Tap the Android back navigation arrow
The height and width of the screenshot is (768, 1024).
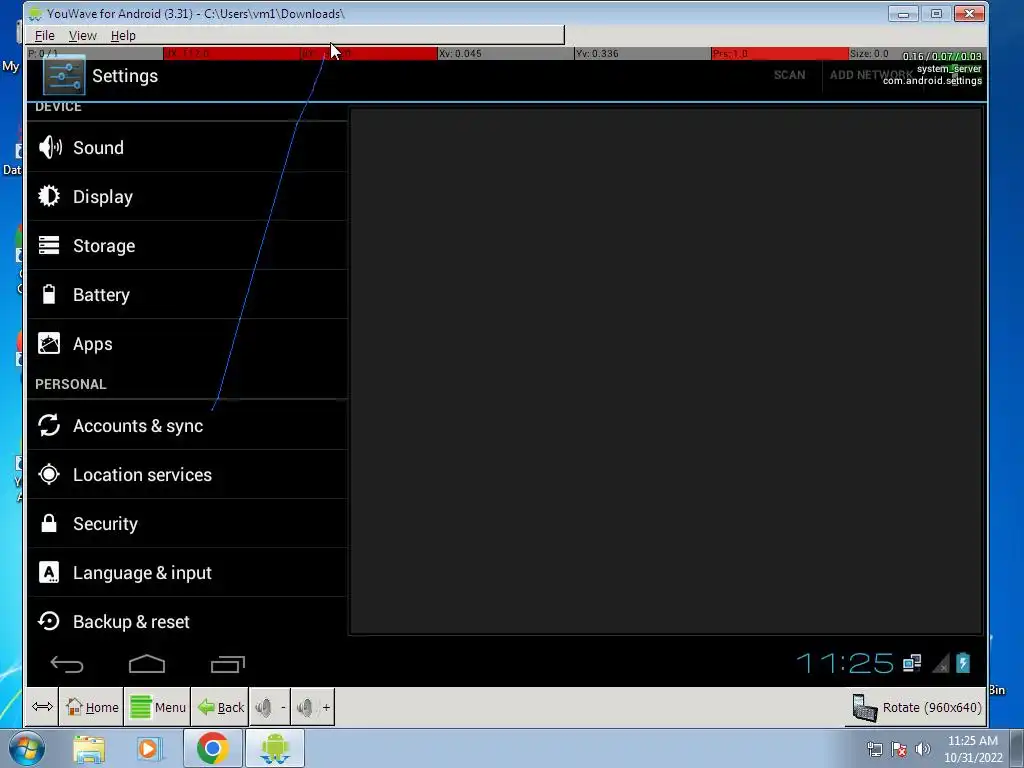tap(67, 665)
